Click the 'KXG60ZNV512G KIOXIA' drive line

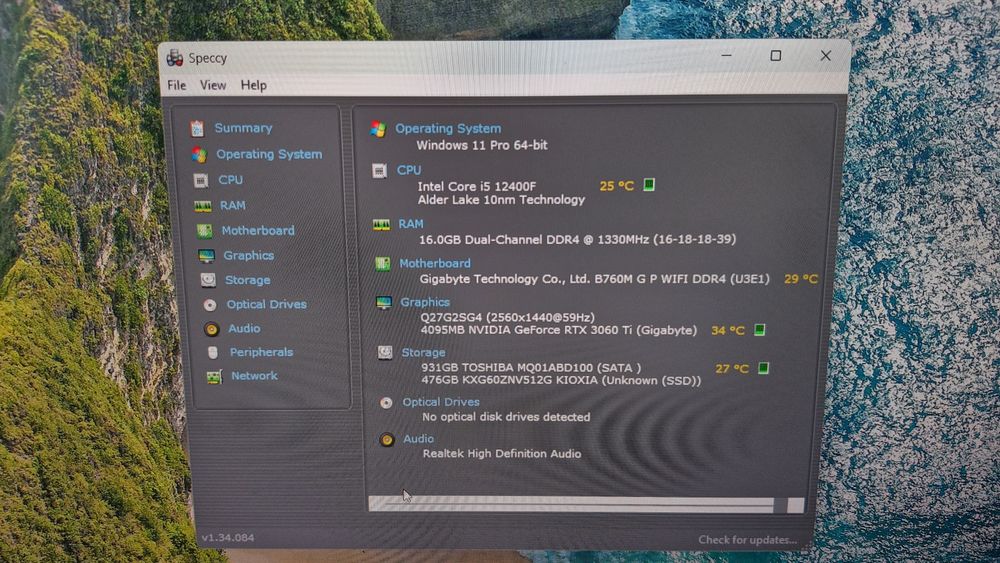tap(561, 381)
